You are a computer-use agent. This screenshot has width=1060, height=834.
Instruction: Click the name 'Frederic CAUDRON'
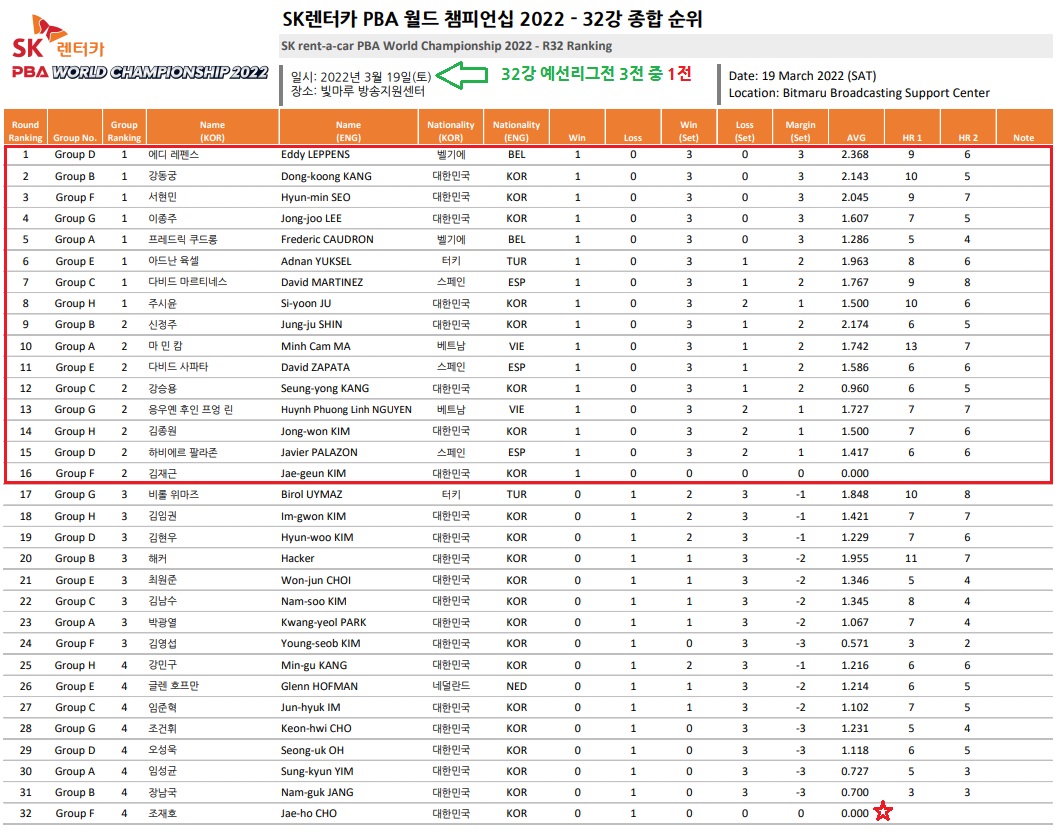pyautogui.click(x=327, y=239)
